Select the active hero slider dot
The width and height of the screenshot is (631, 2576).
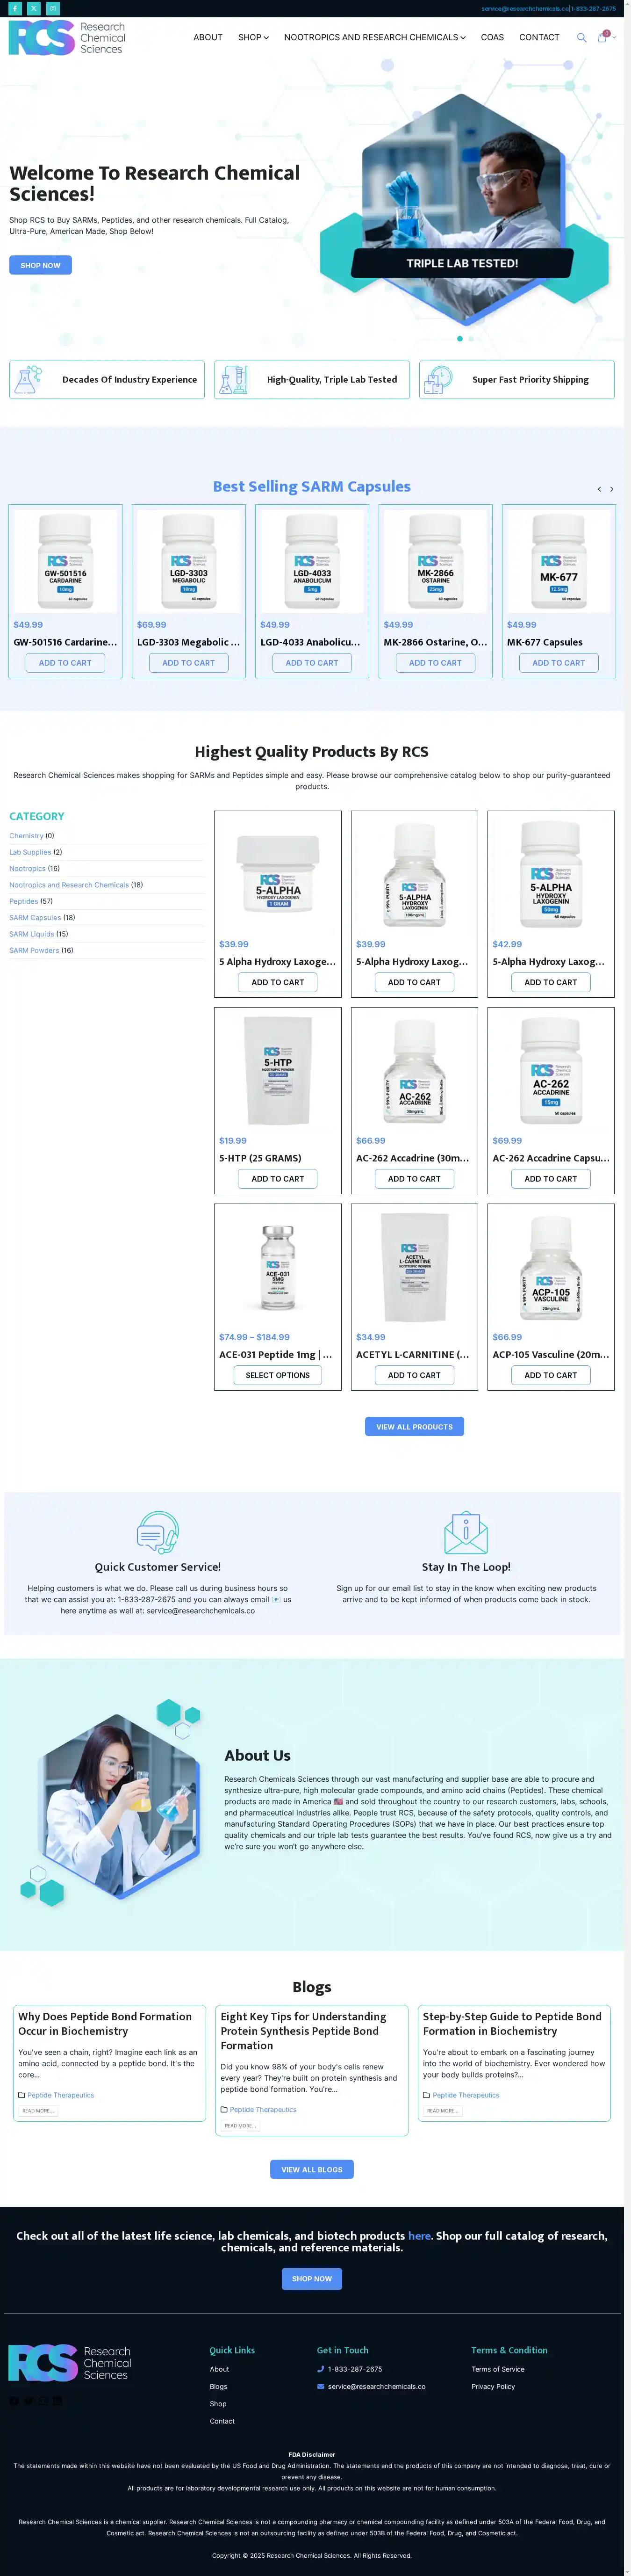tap(460, 339)
